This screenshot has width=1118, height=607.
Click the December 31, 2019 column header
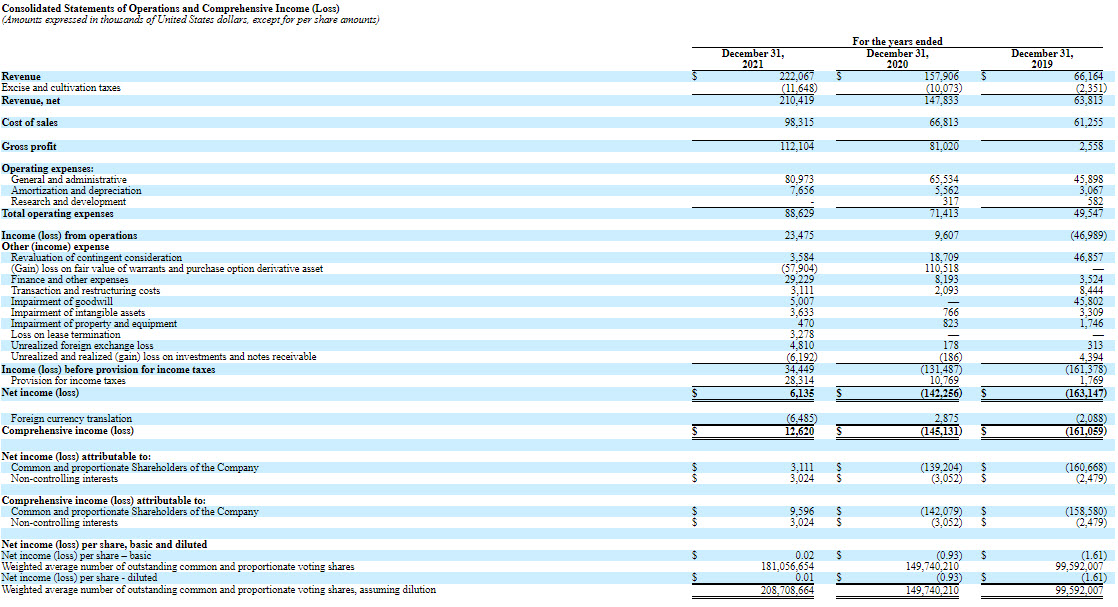coord(1042,58)
